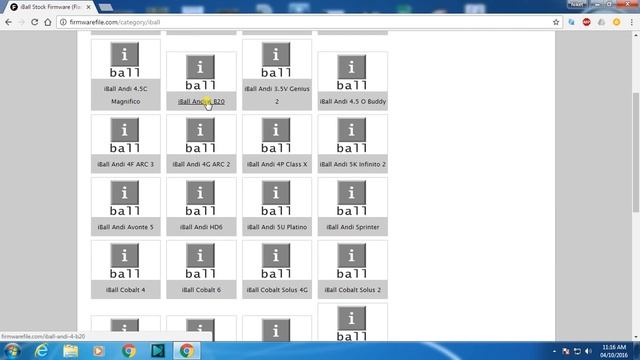Click iBall logo above Andi 4P Class X

click(276, 135)
